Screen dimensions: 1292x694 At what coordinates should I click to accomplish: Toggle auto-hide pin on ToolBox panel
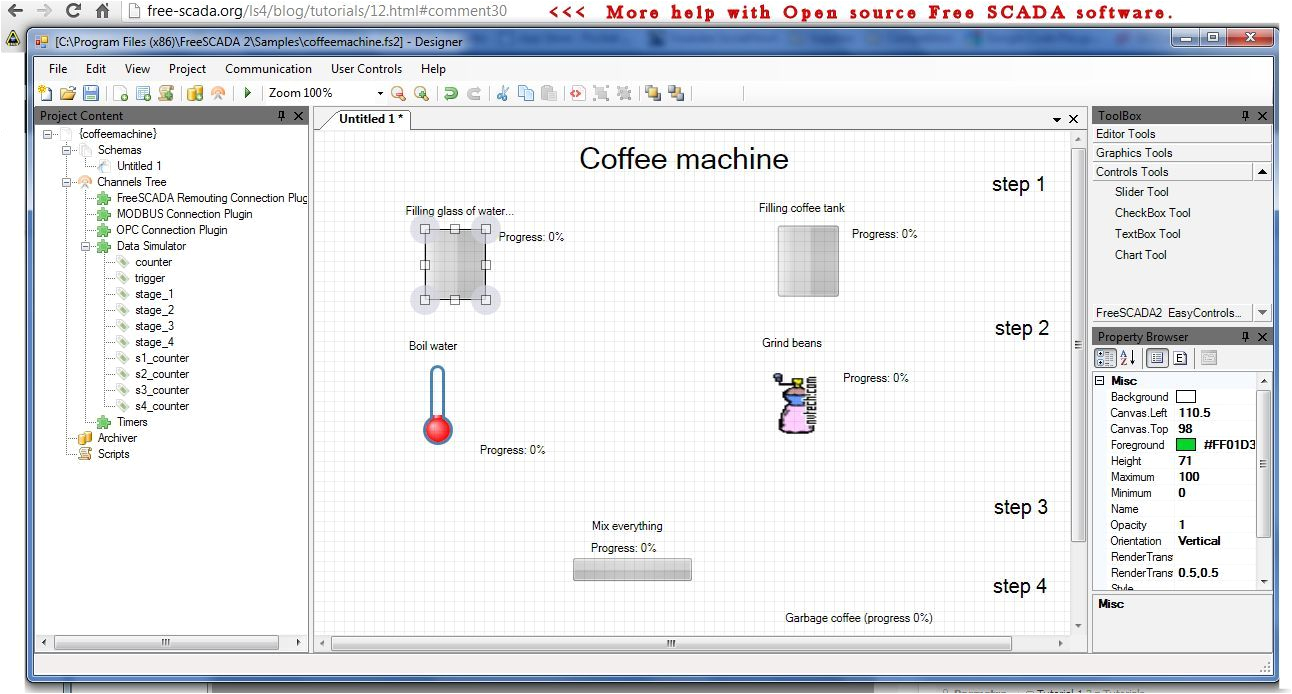coord(1246,115)
